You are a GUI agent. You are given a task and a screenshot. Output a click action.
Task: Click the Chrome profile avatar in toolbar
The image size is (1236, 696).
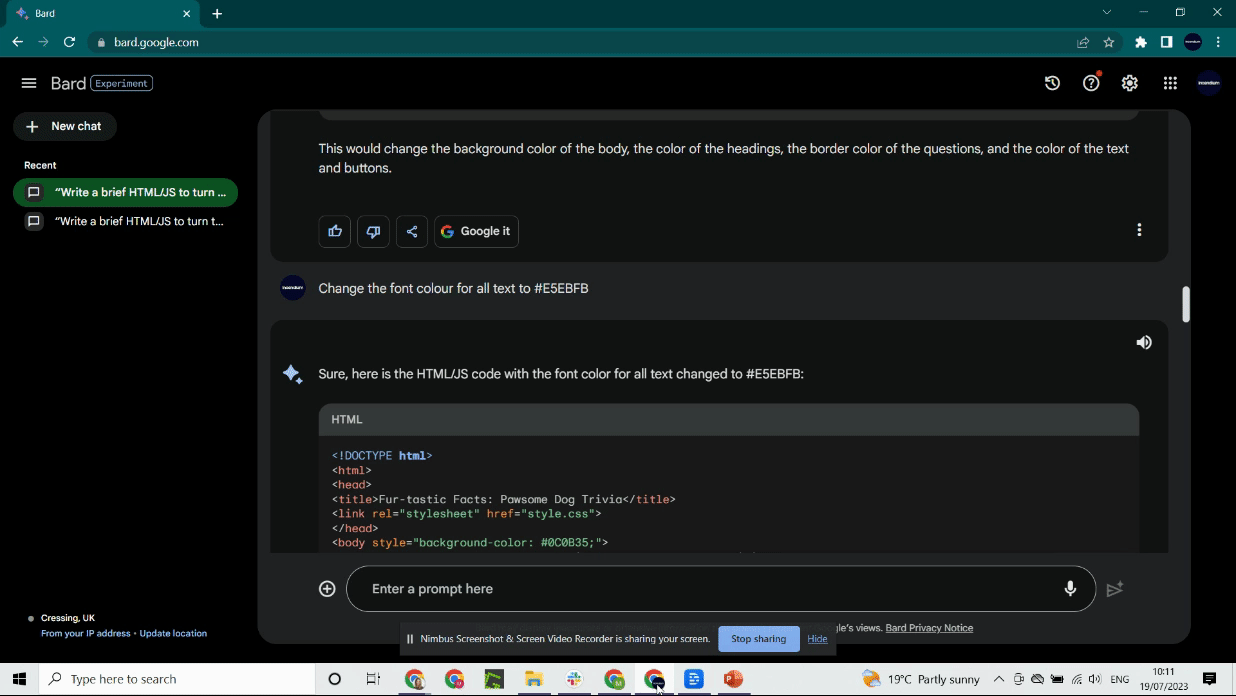(1192, 42)
